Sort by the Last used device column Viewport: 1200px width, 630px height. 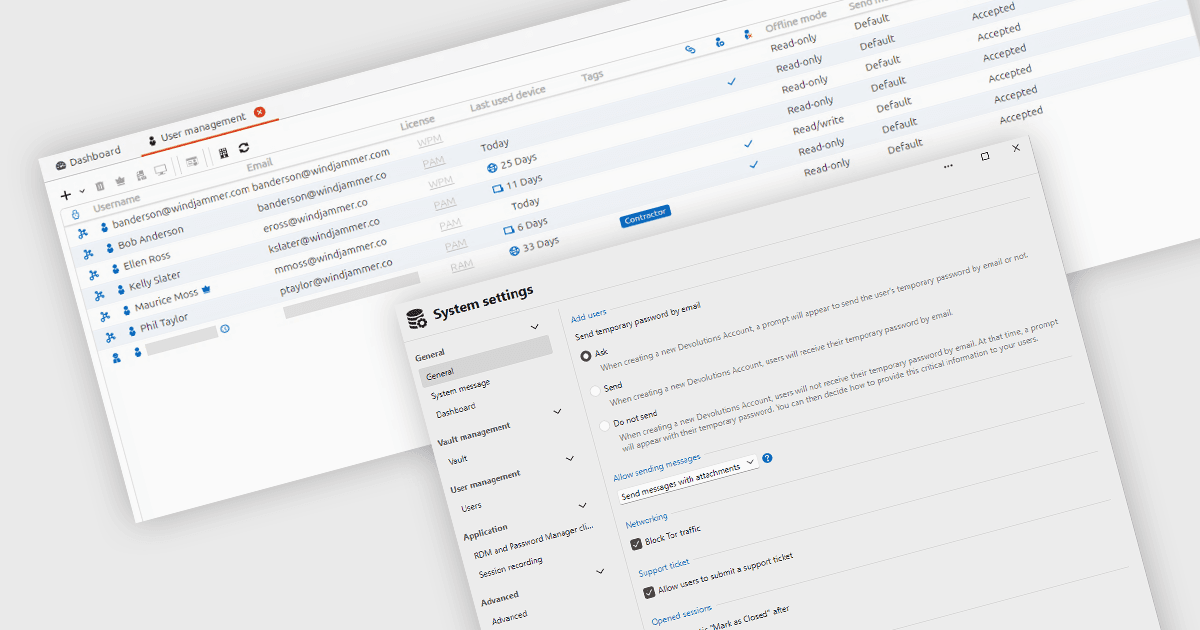tap(508, 99)
